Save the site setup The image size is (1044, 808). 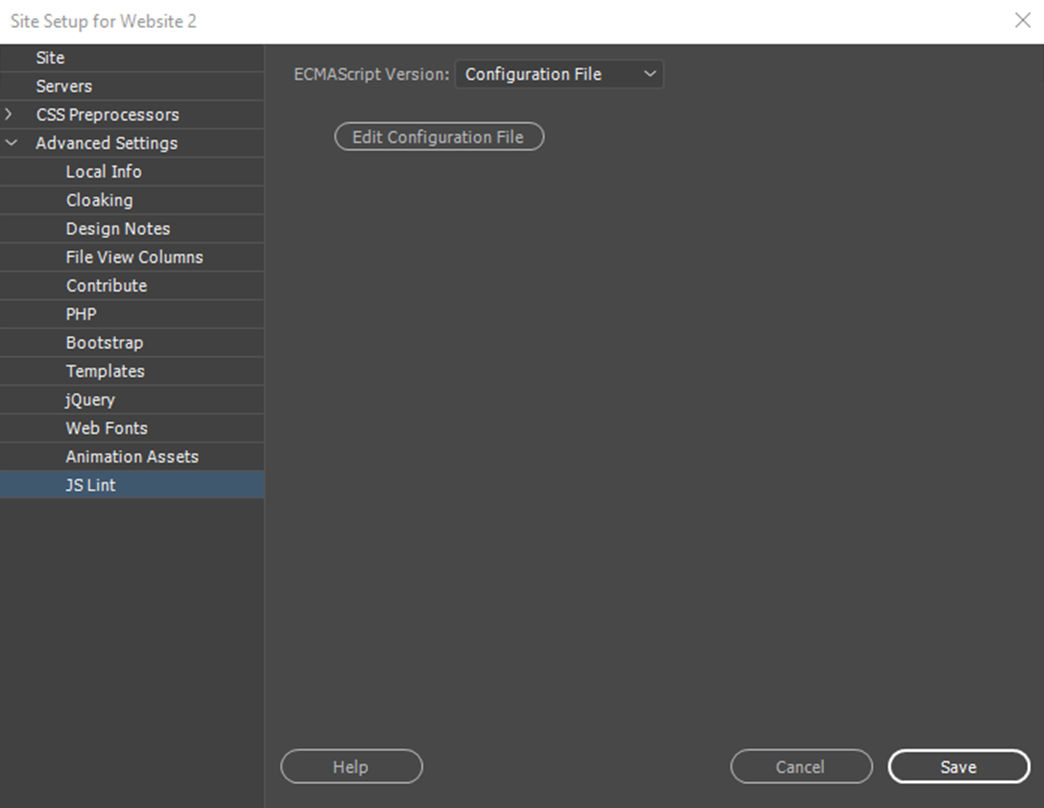959,767
